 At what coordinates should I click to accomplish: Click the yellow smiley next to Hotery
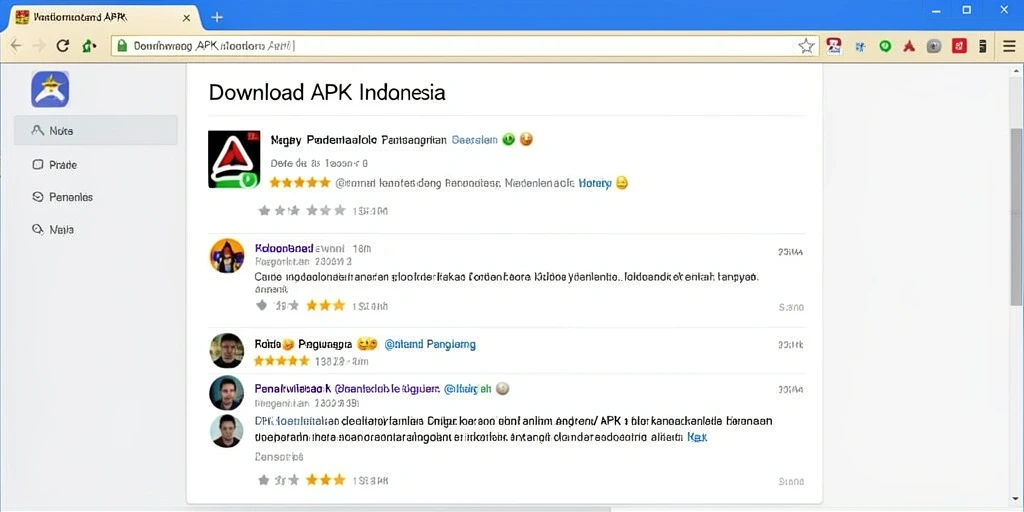click(622, 184)
